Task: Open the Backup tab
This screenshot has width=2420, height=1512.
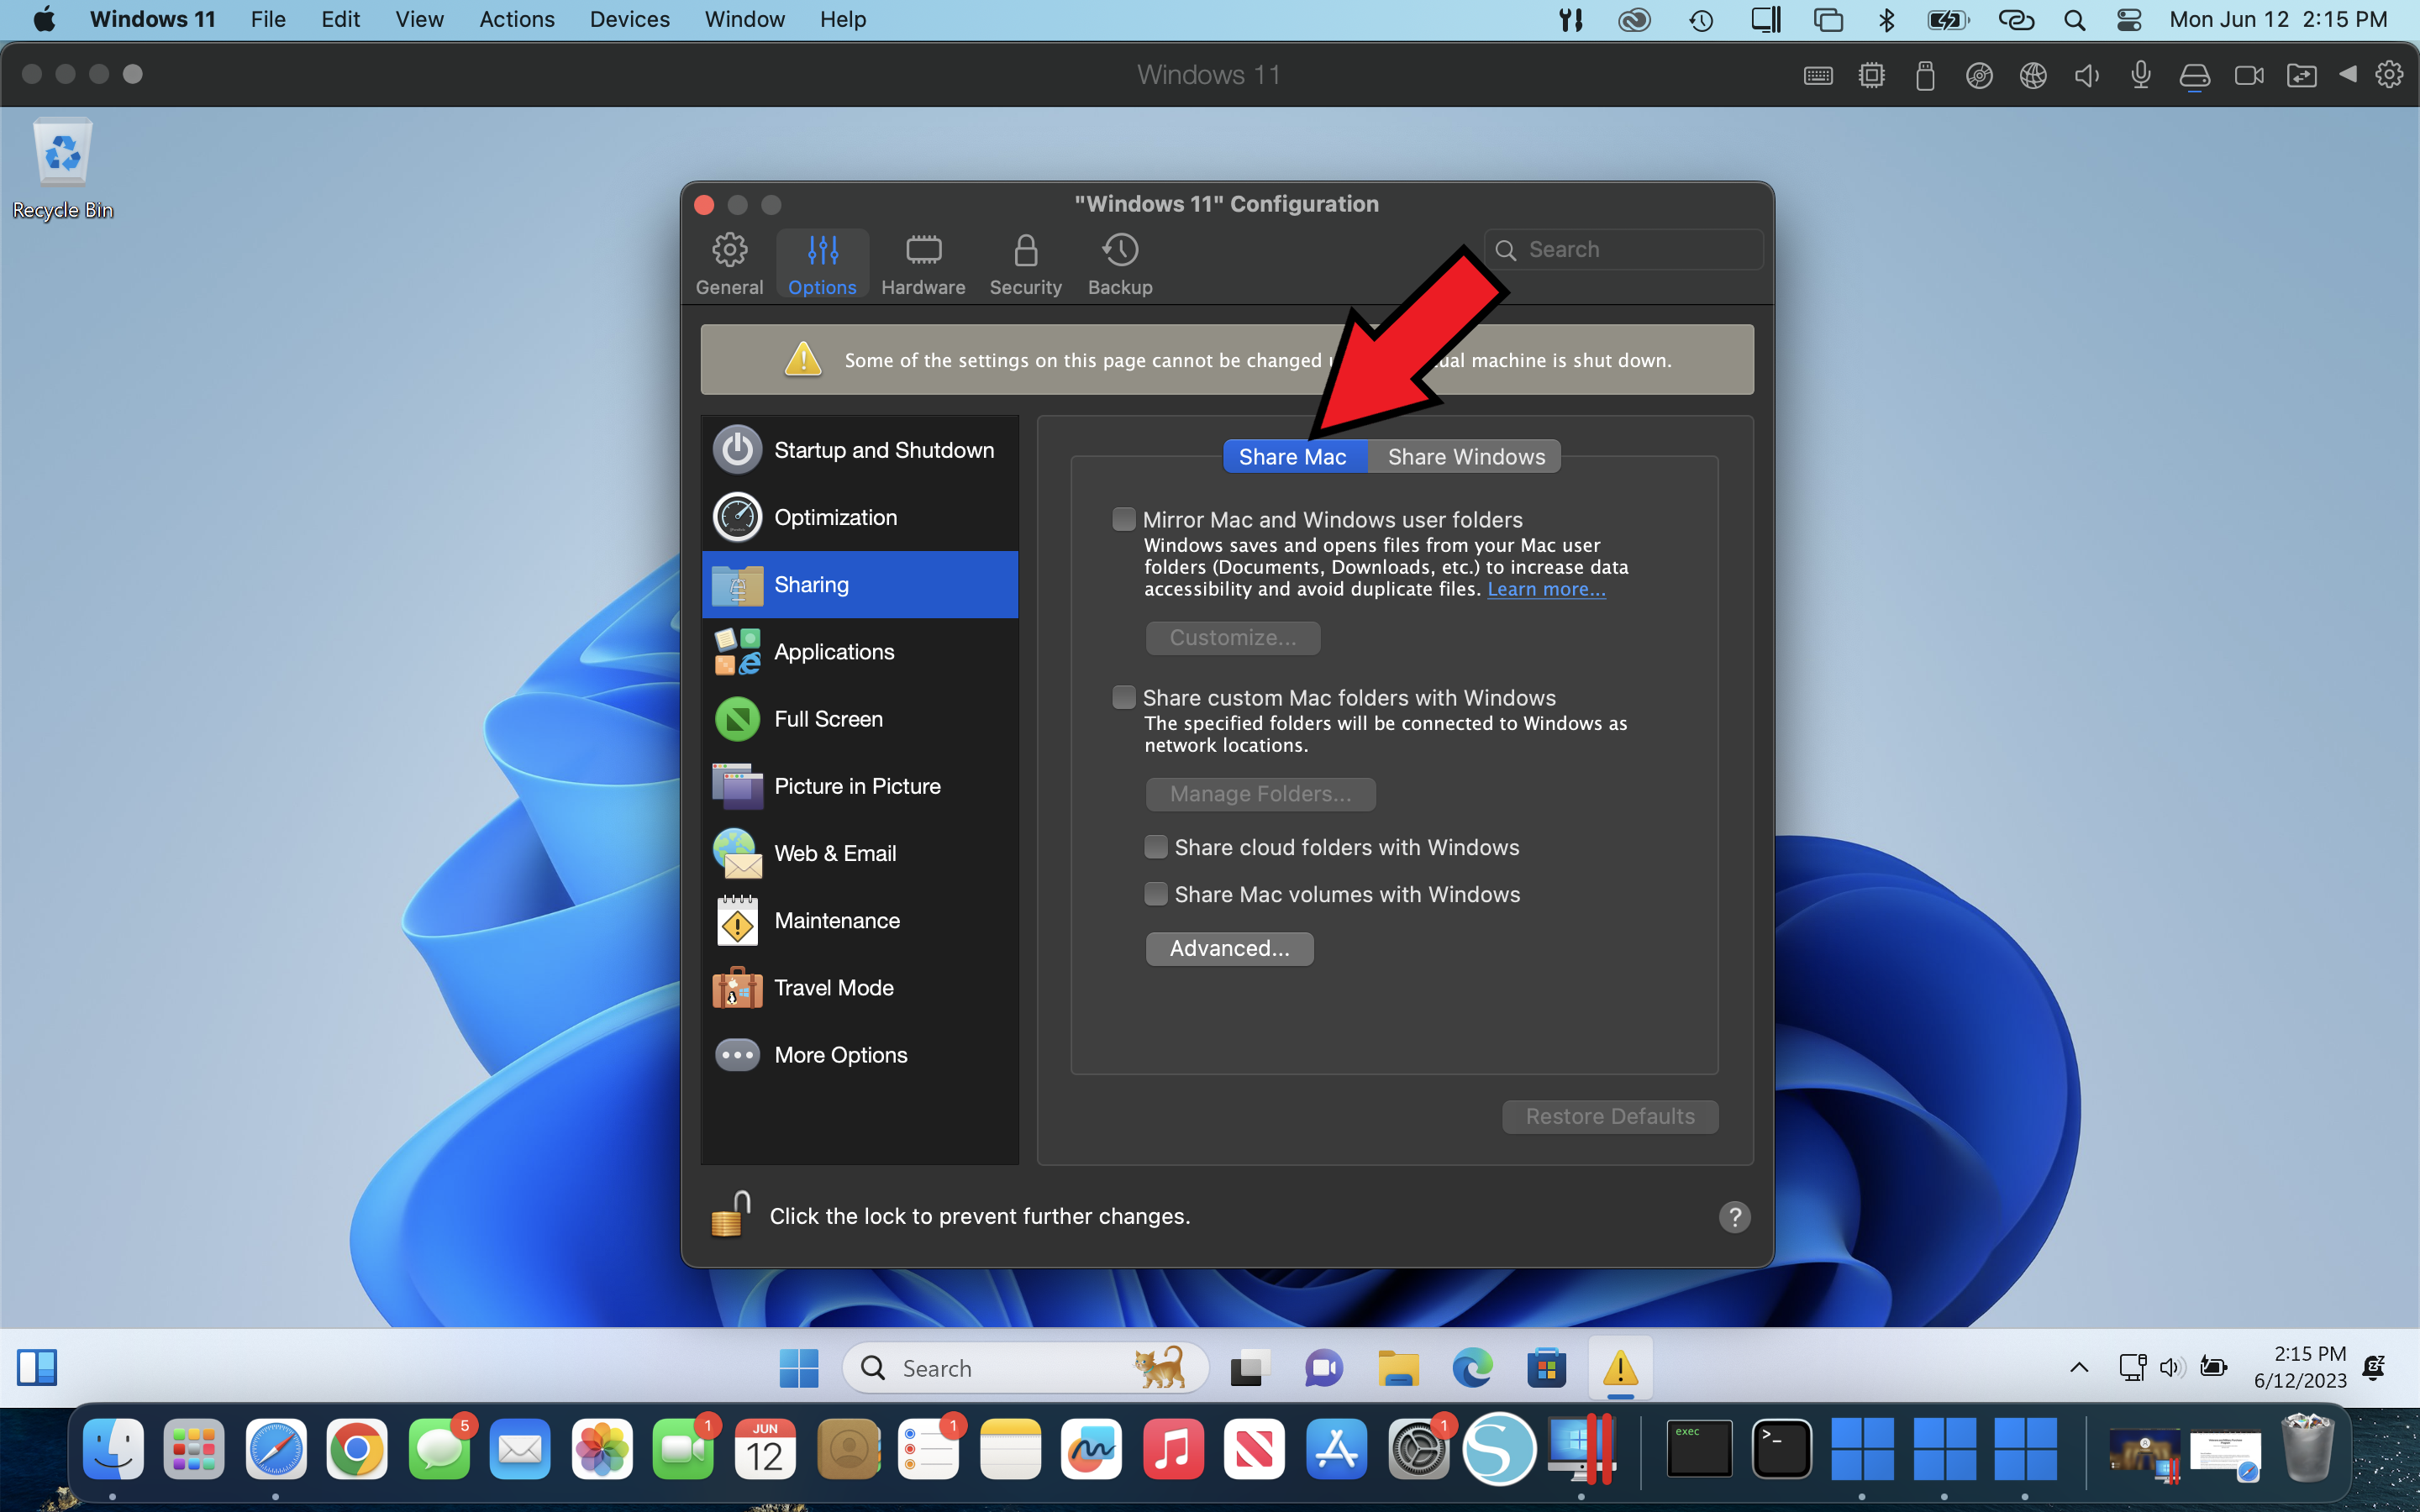Action: [1119, 264]
